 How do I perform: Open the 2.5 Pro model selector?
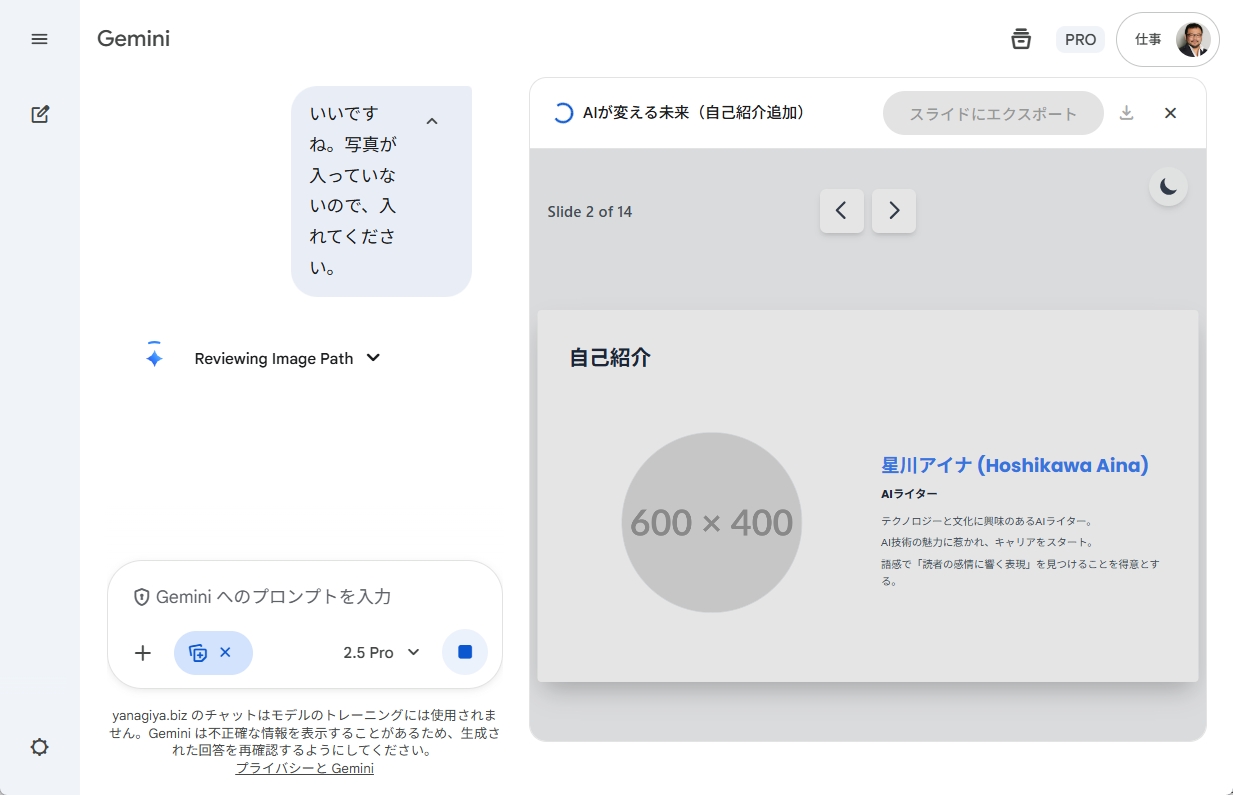(381, 652)
